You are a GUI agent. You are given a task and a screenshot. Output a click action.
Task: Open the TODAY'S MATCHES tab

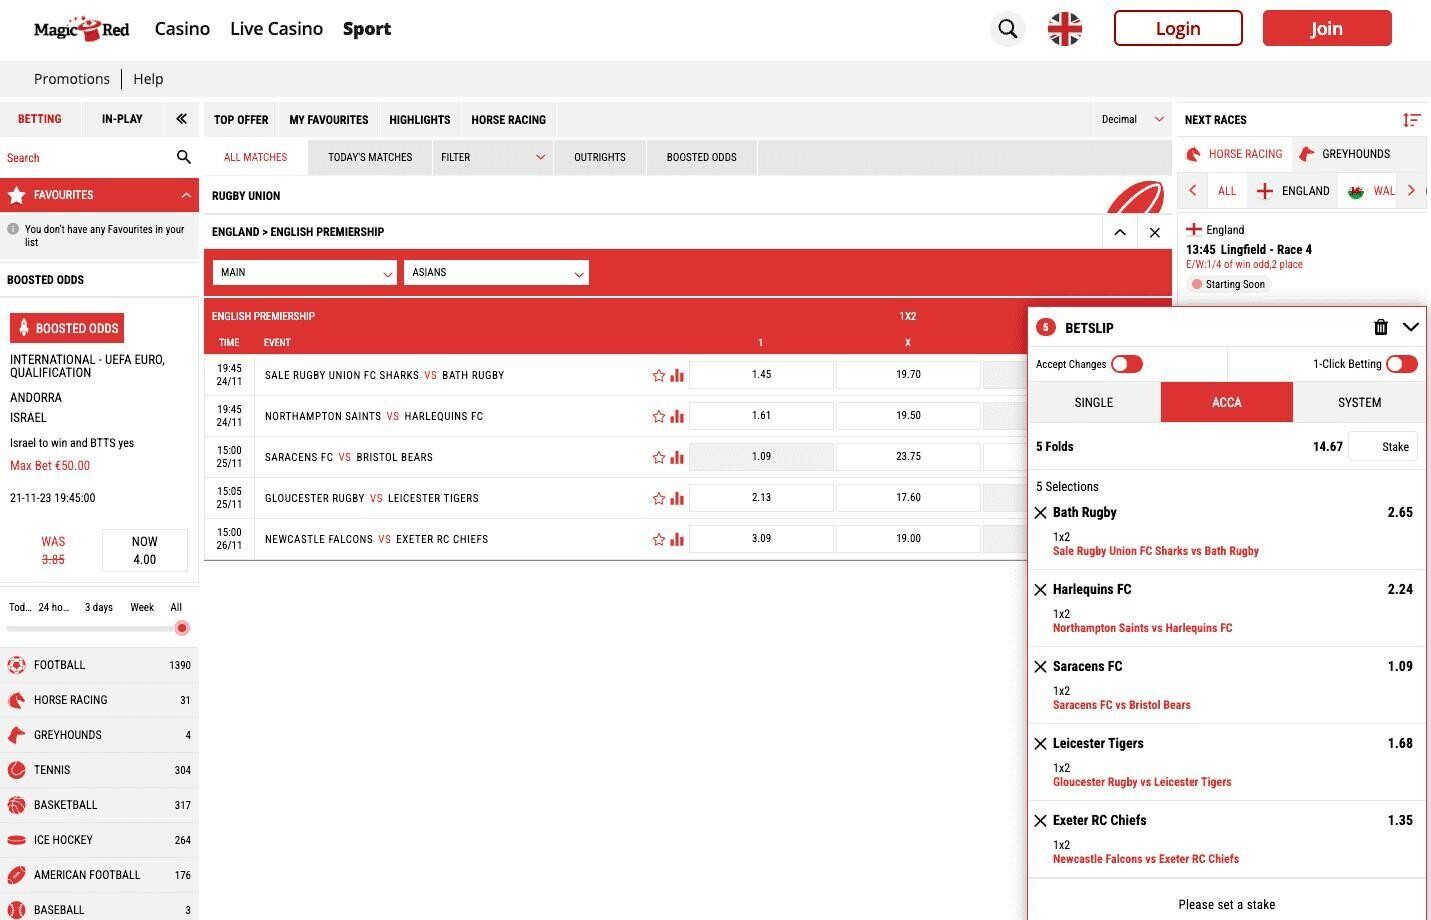pyautogui.click(x=370, y=157)
